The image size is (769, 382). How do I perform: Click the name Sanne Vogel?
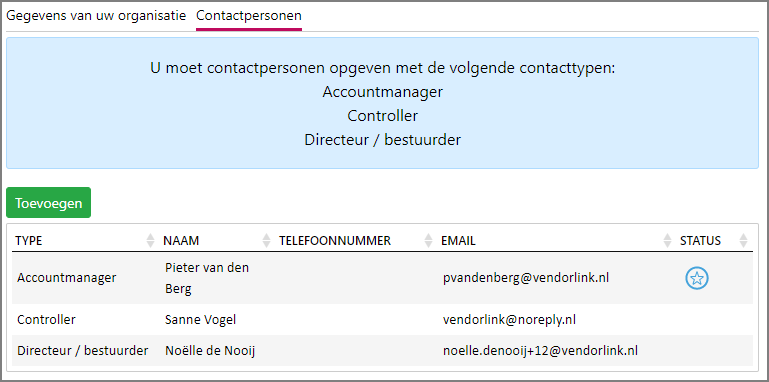coord(201,320)
